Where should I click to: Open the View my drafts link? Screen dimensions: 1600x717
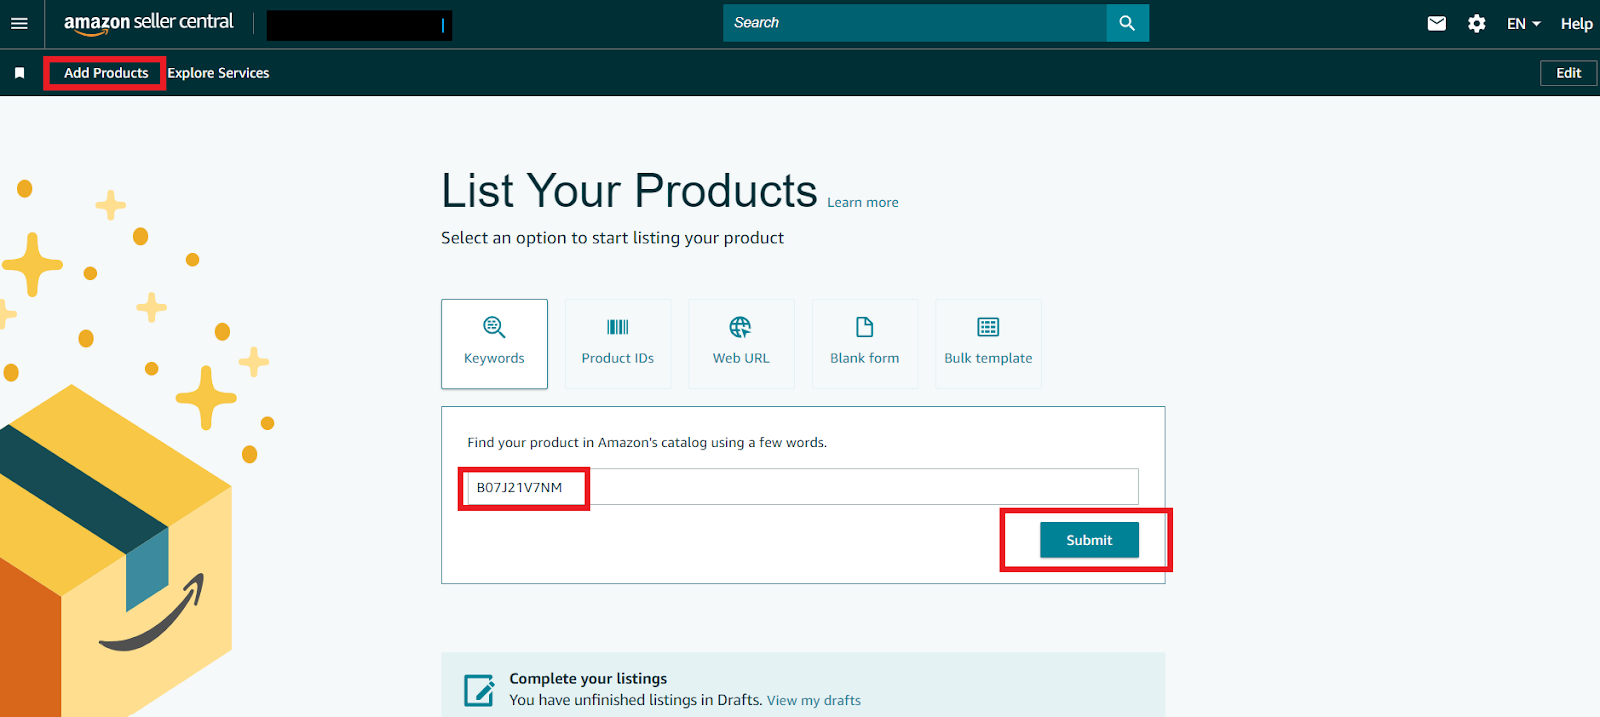[814, 699]
